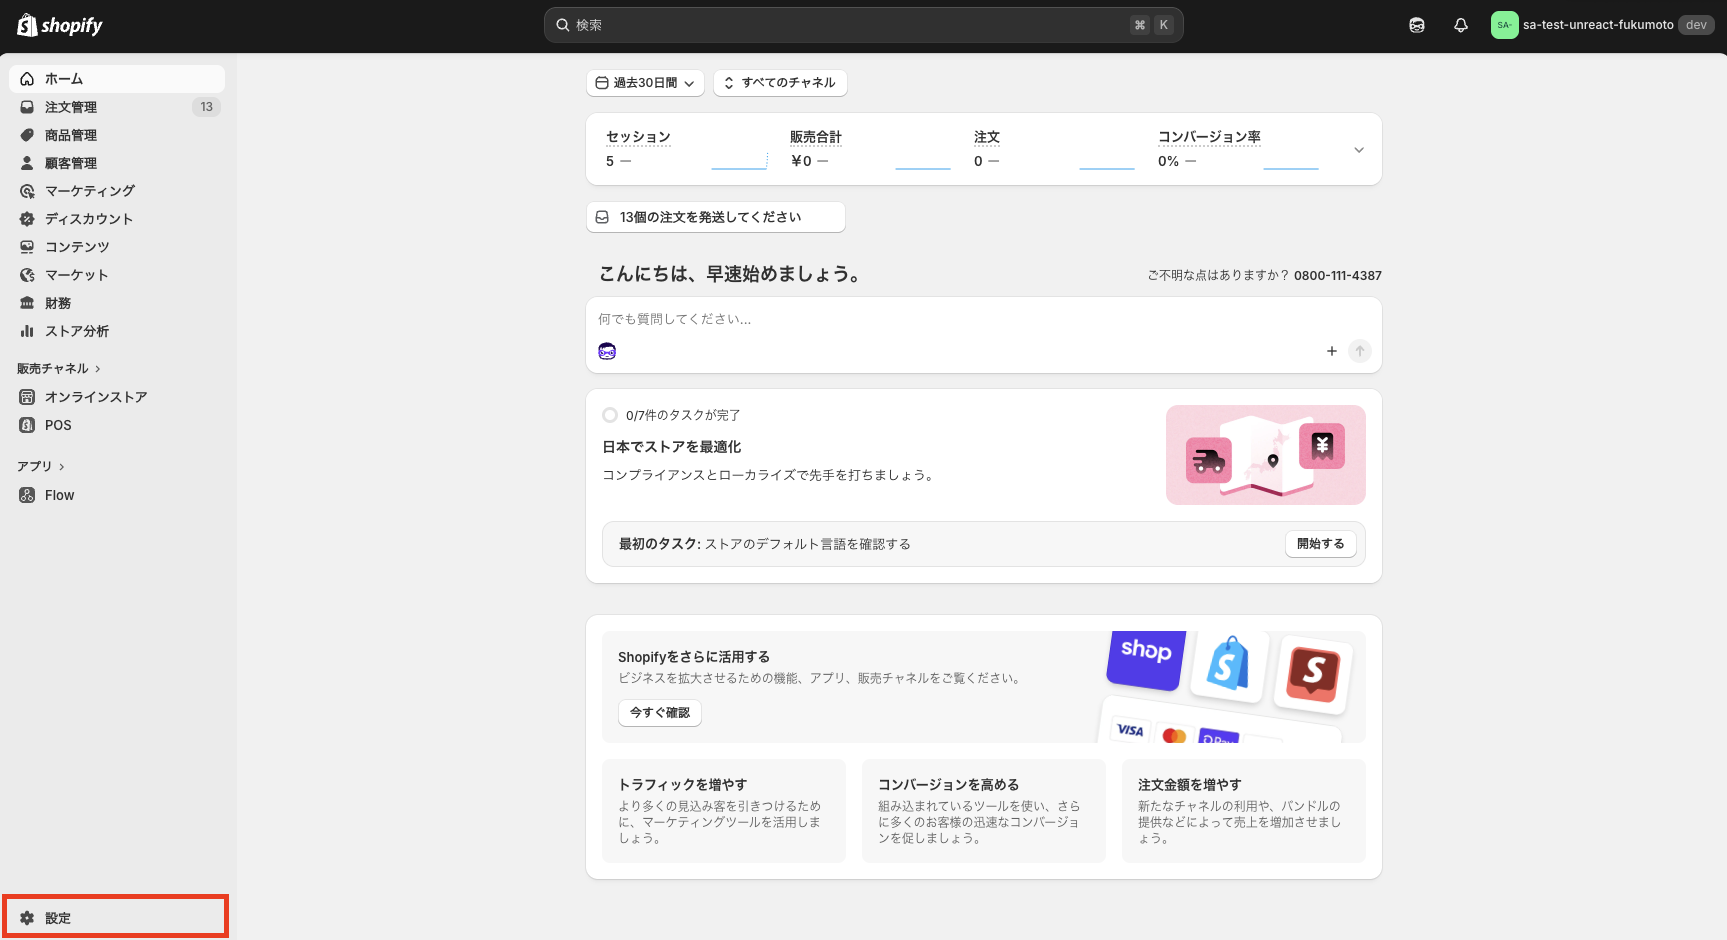1727x940 pixels.
Task: Open 顧客管理 in sidebar
Action: click(x=117, y=163)
